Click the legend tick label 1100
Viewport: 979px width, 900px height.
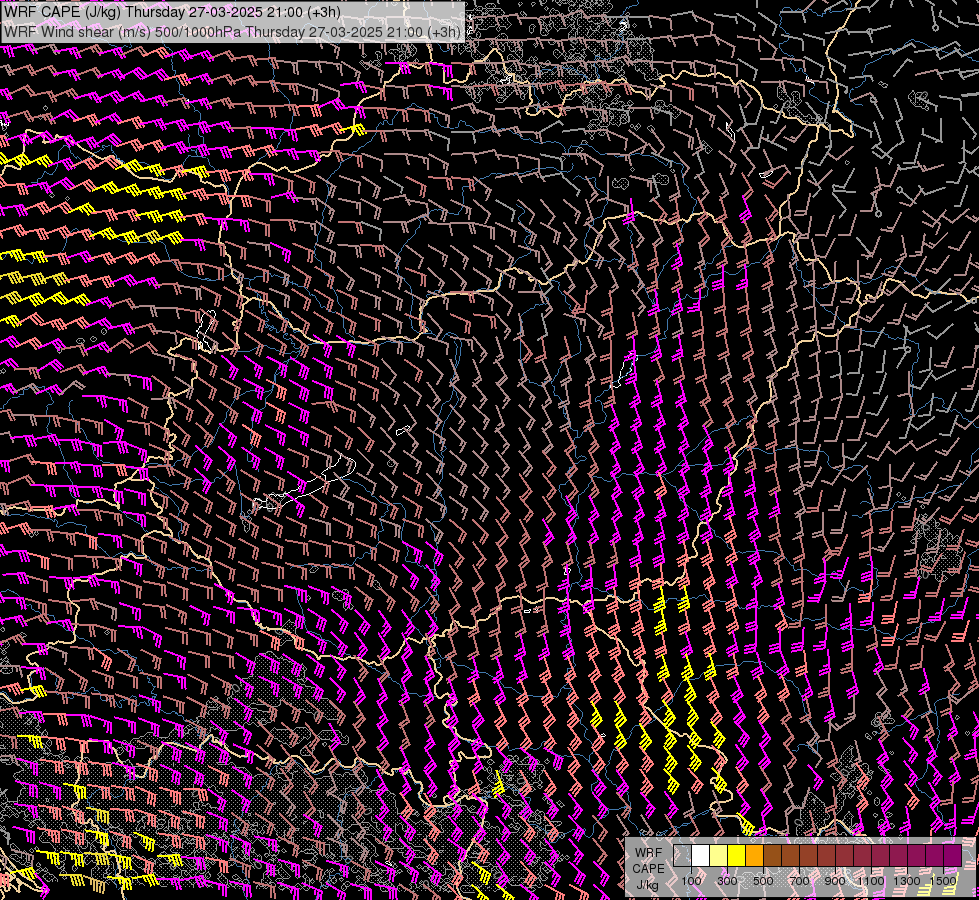click(x=870, y=881)
